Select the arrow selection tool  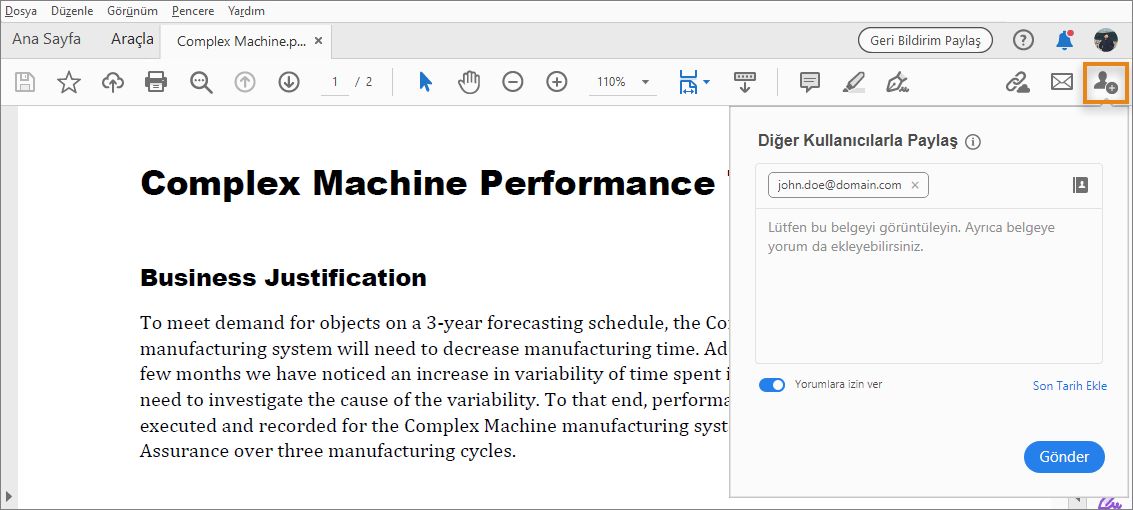pyautogui.click(x=426, y=82)
